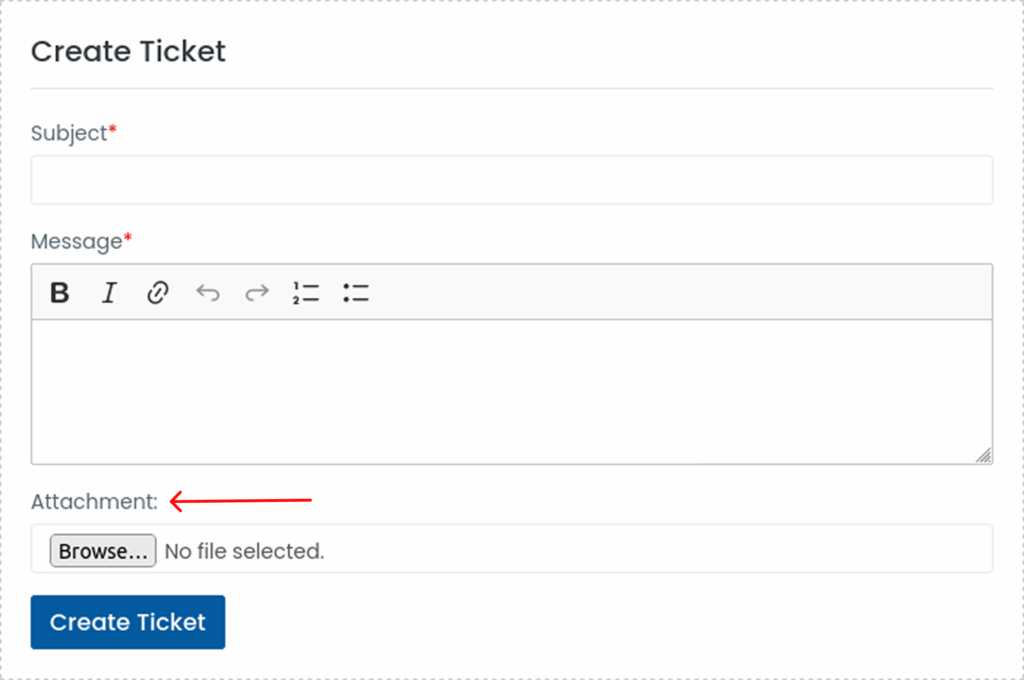This screenshot has width=1024, height=680.
Task: Click the red asterisk next to Message
Action: coord(128,239)
